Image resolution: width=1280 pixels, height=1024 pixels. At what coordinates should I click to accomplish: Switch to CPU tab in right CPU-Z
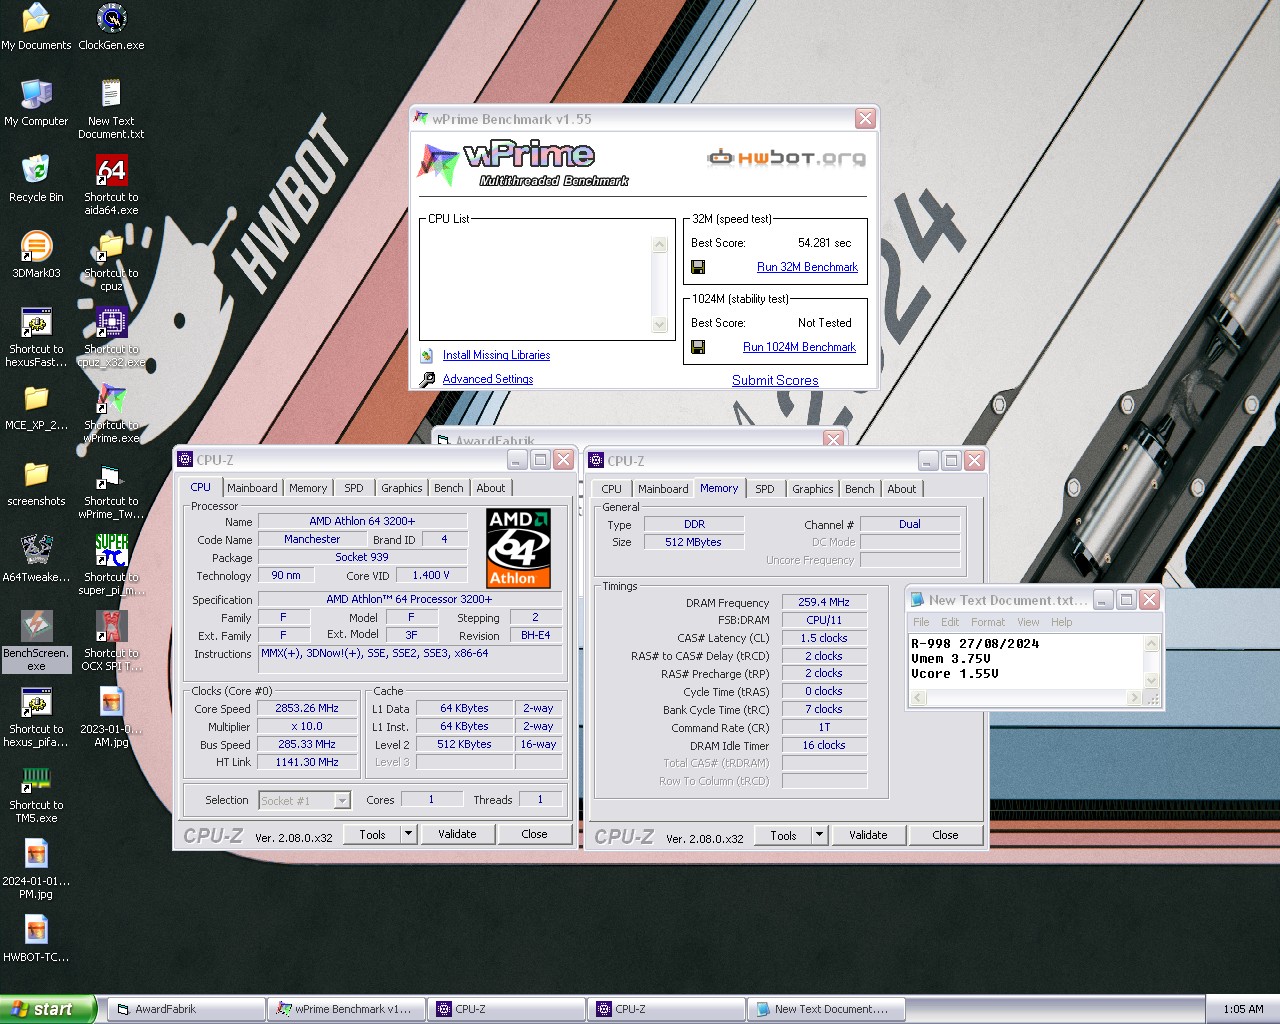coord(612,489)
